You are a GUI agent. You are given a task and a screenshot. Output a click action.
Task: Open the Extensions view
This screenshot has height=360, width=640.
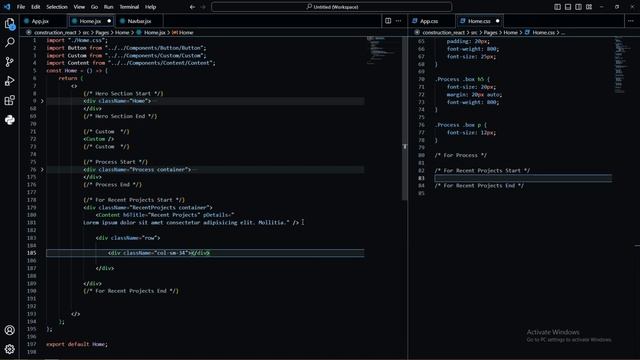[x=9, y=100]
